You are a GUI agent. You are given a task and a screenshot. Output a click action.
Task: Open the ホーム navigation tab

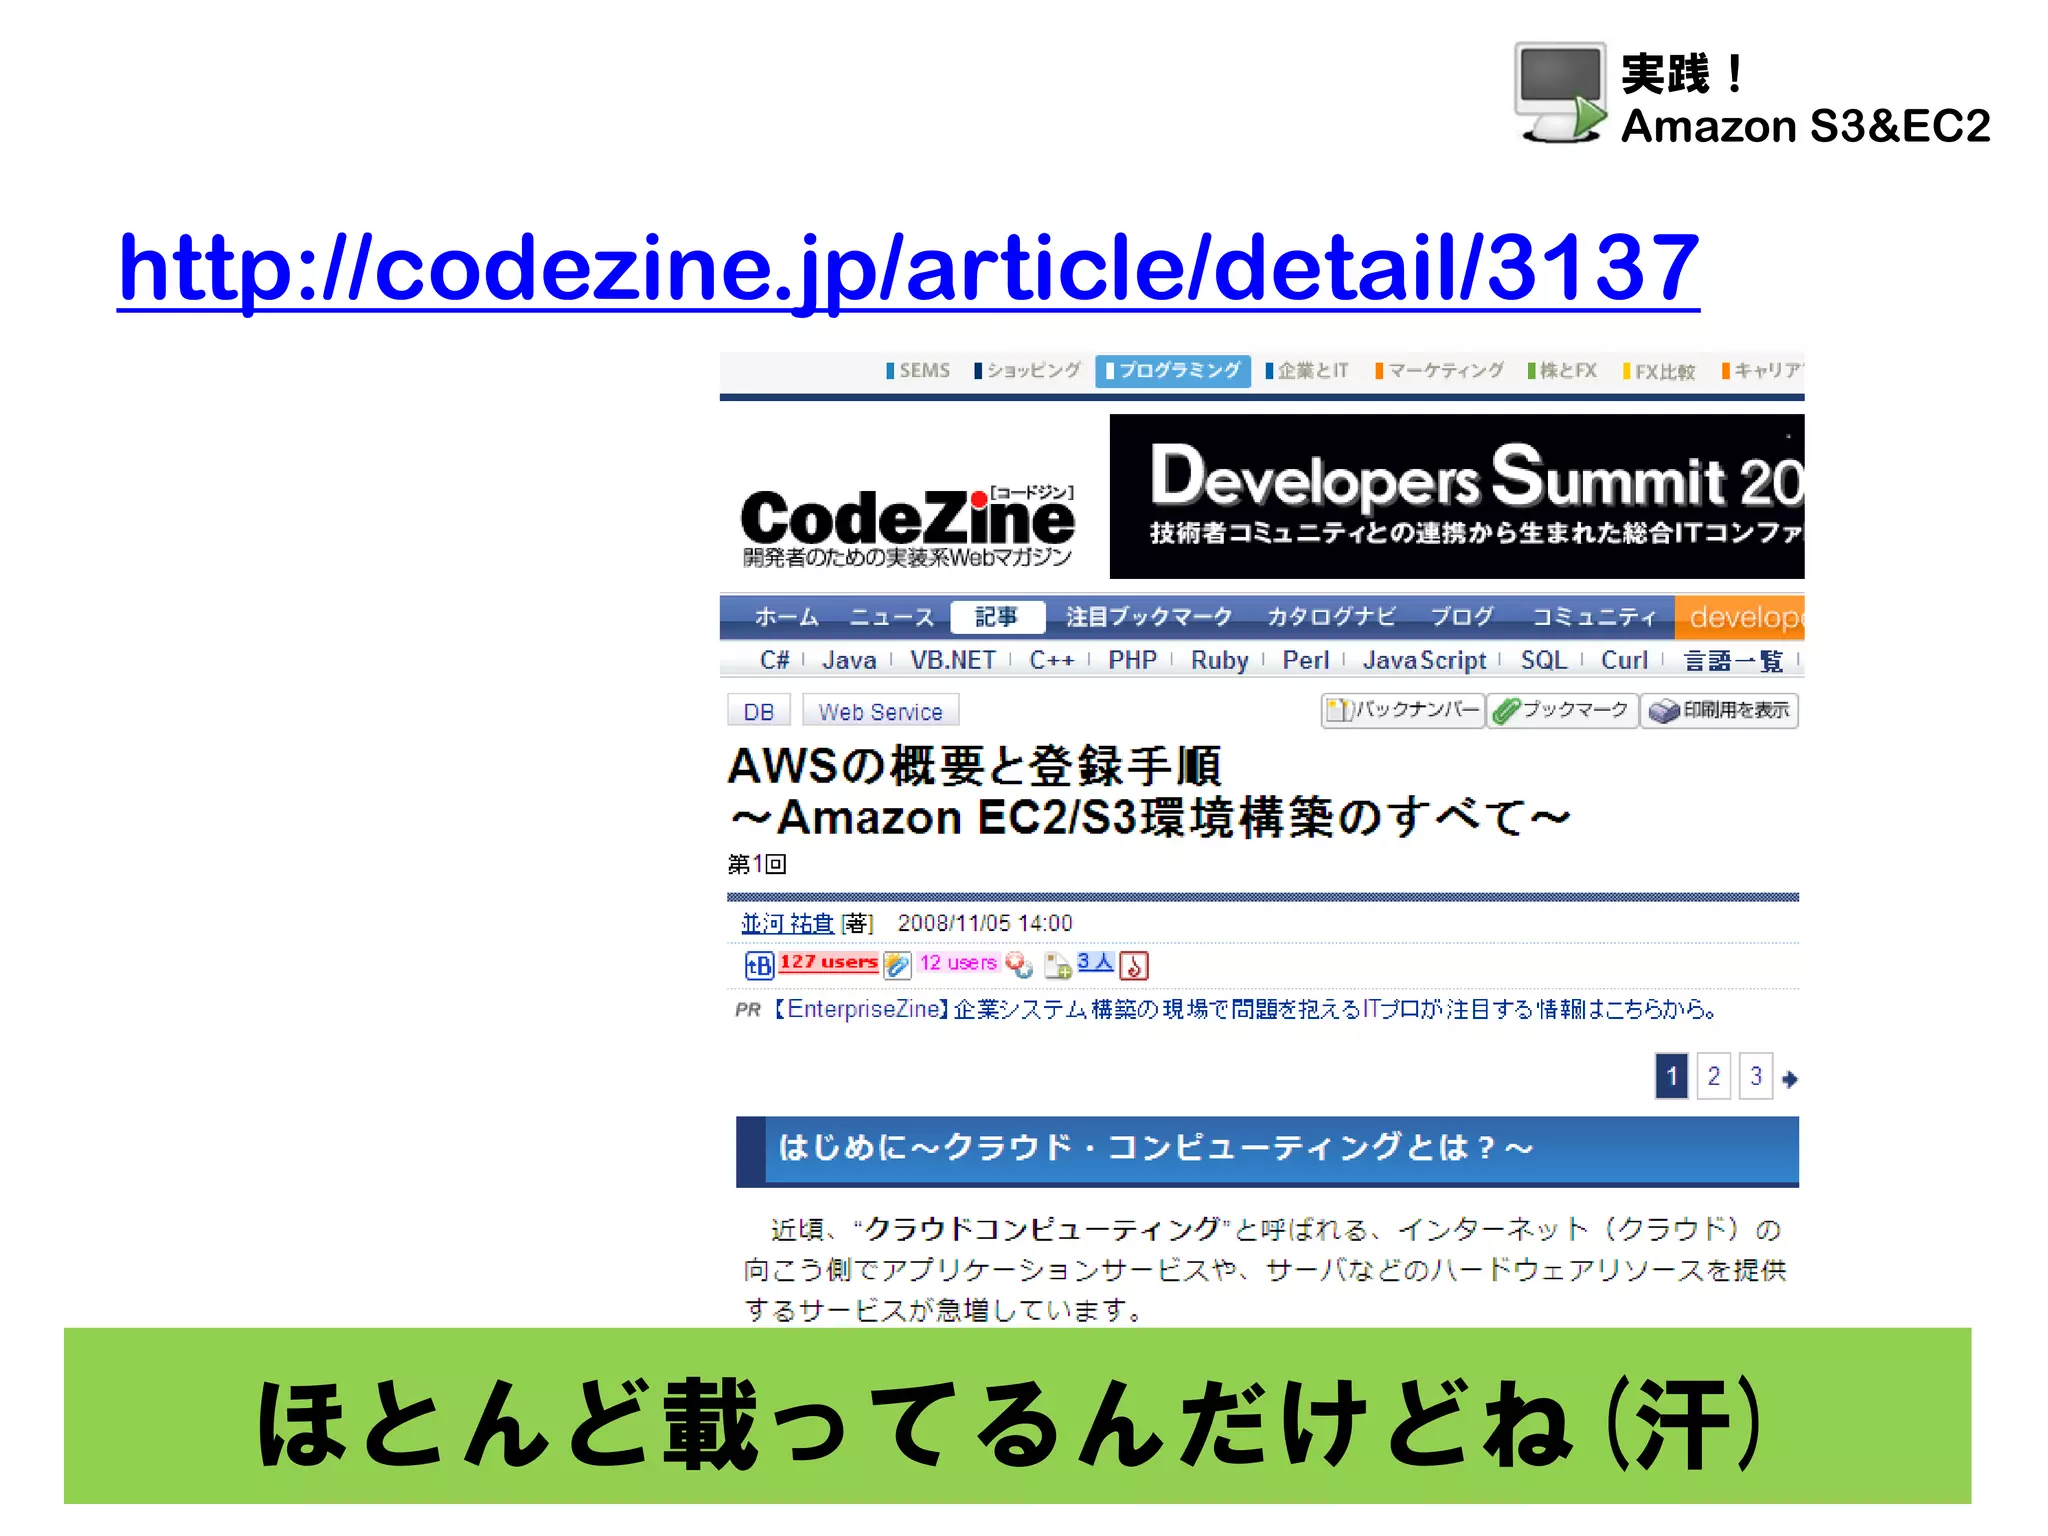click(787, 617)
